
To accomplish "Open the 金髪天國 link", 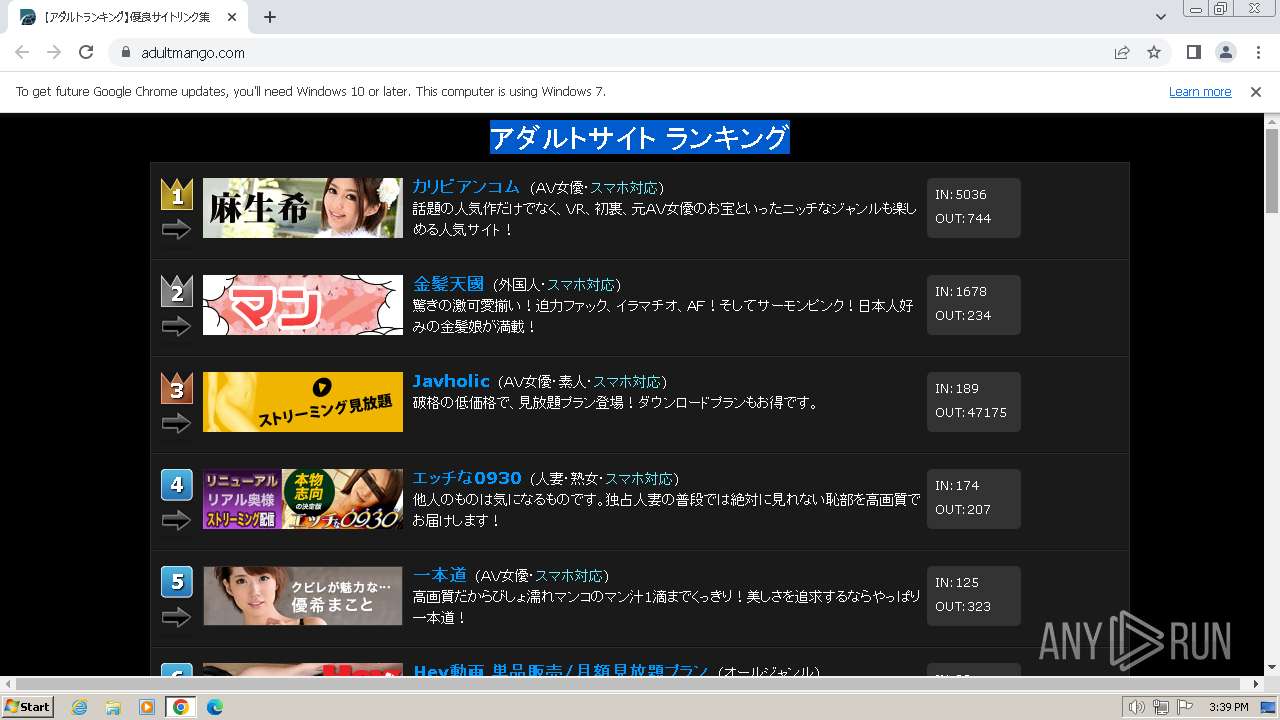I will click(x=448, y=284).
